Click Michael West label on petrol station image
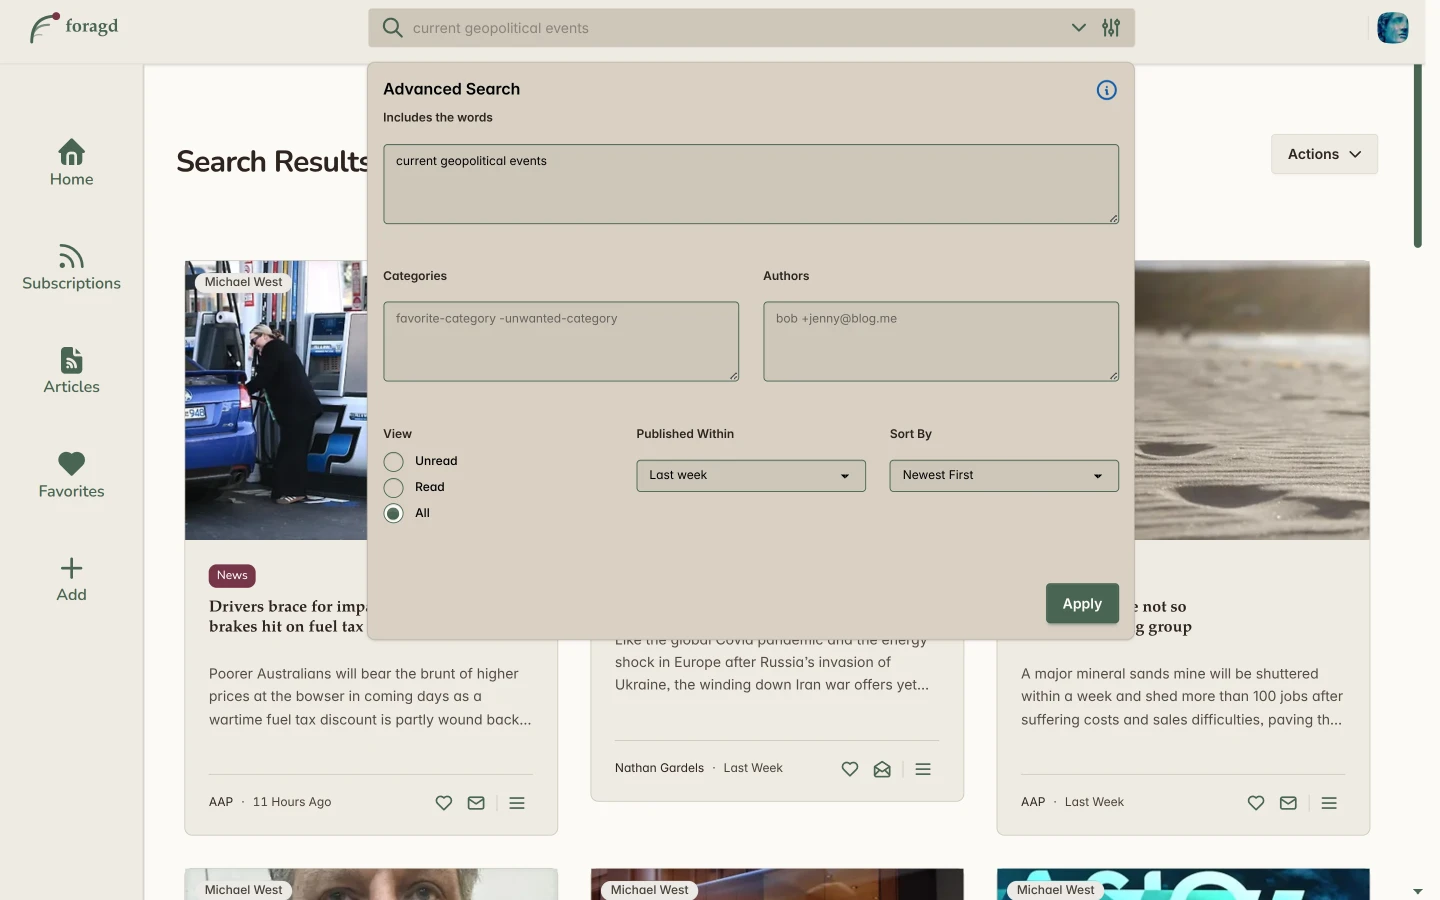Screen dimensions: 1440x900 tap(243, 283)
